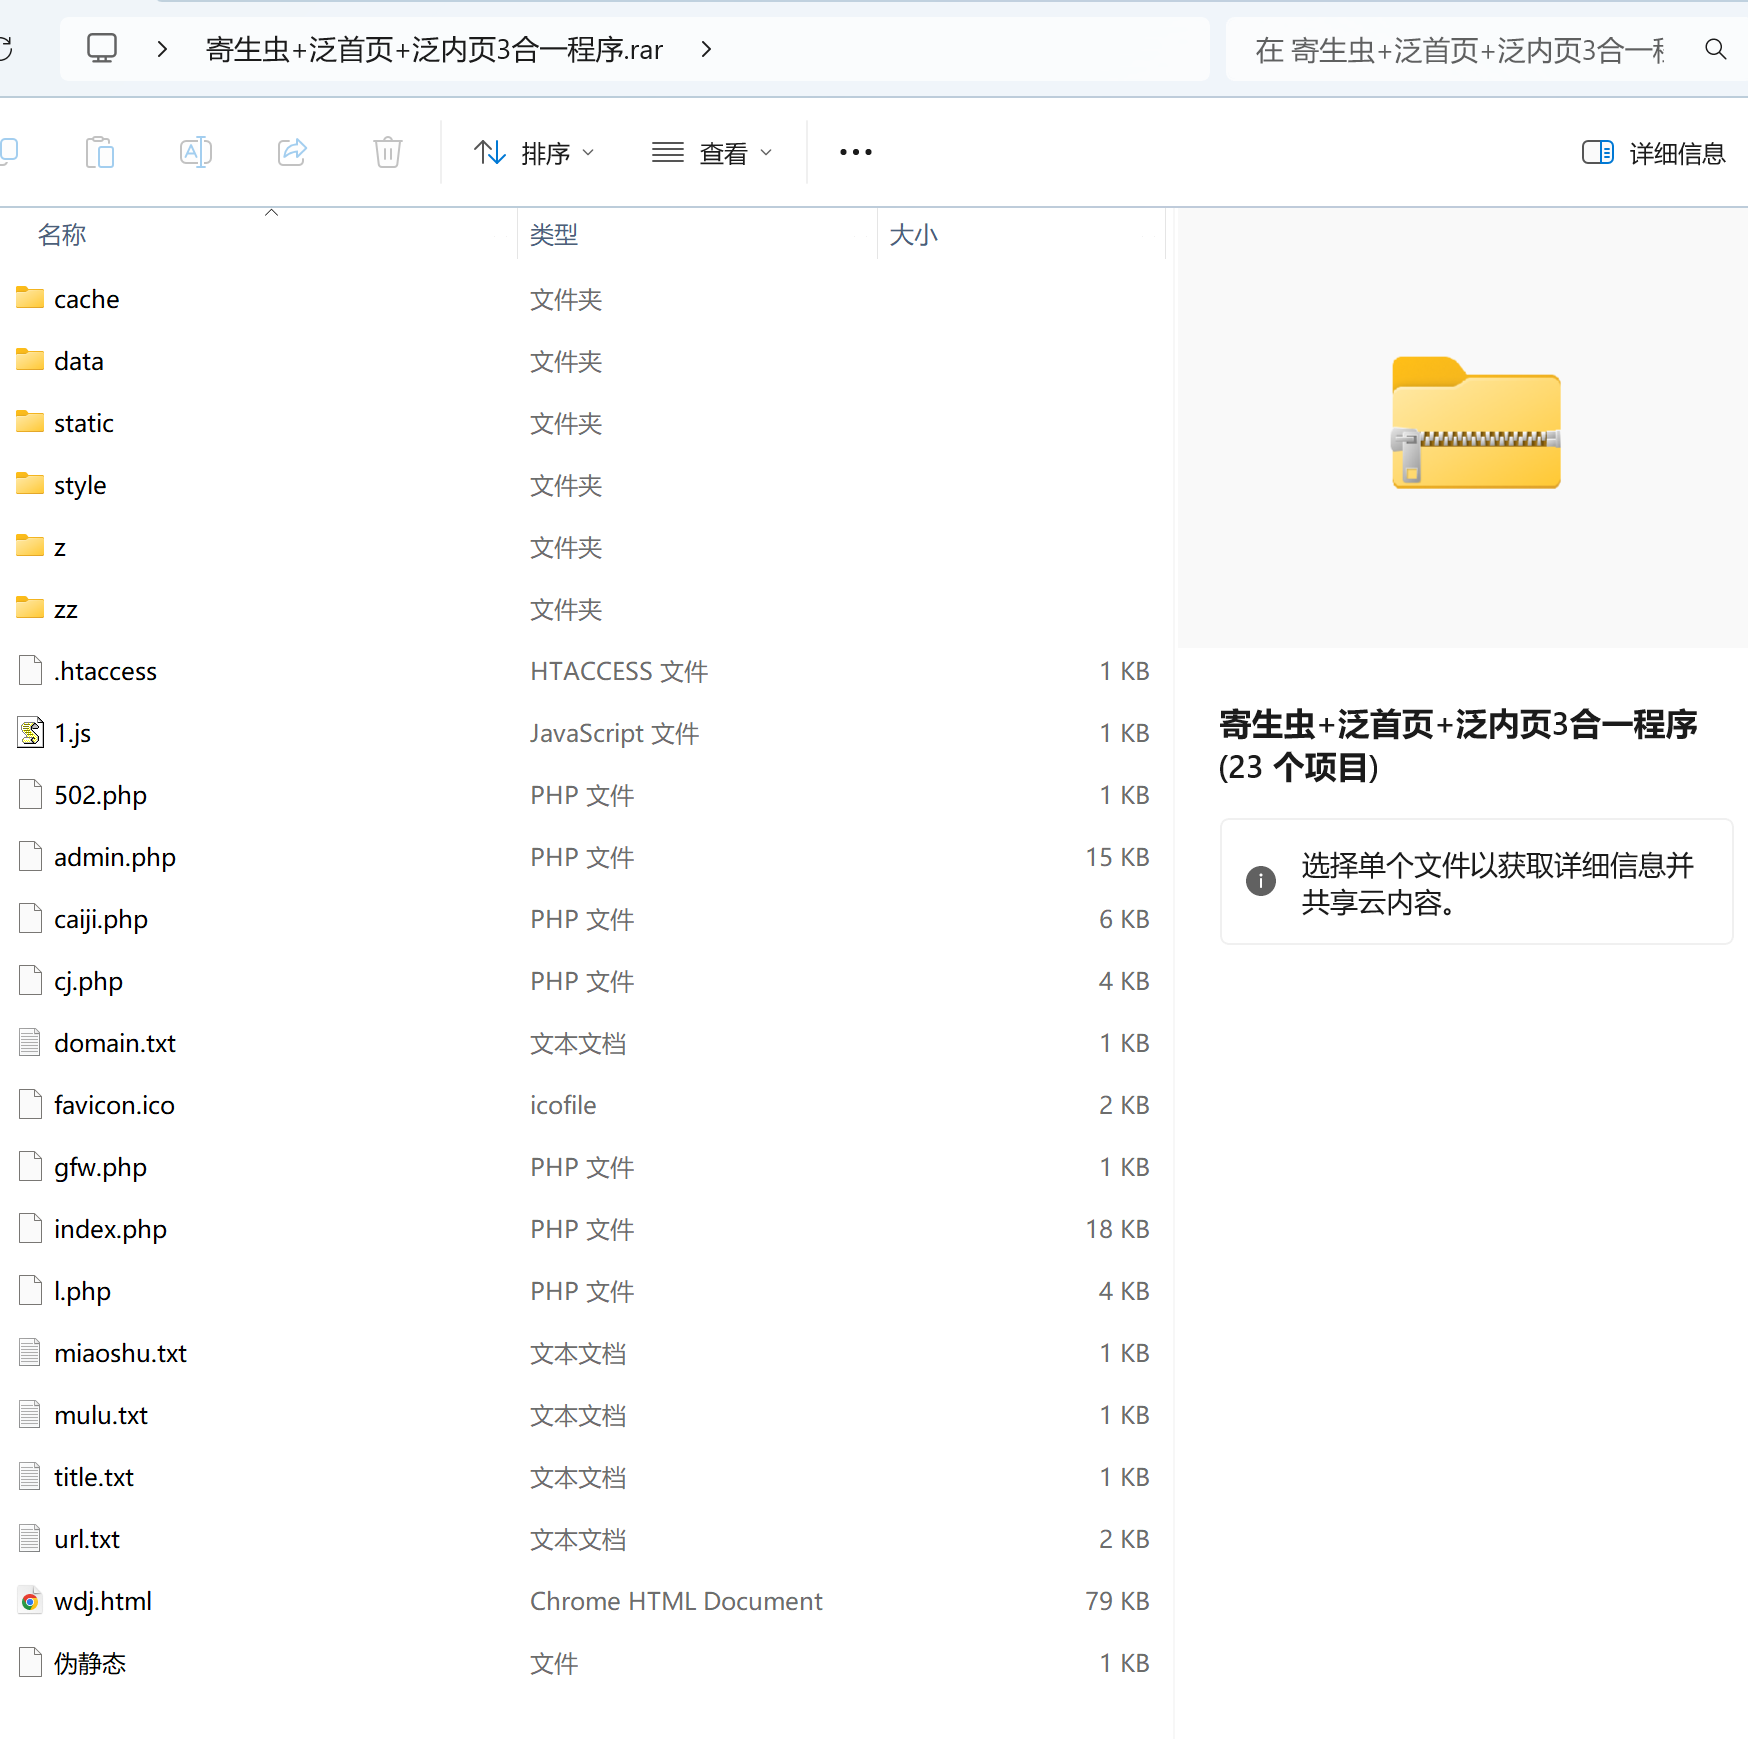Viewport: 1748px width, 1739px height.
Task: Open the three-dot more options menu
Action: coord(855,153)
